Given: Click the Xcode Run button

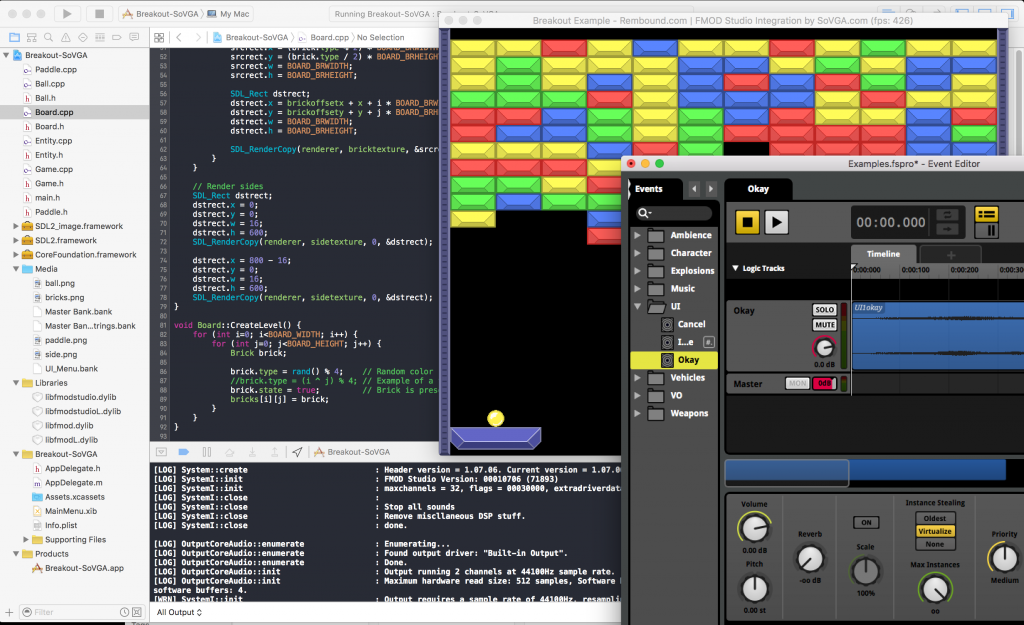Looking at the screenshot, I should (x=67, y=14).
